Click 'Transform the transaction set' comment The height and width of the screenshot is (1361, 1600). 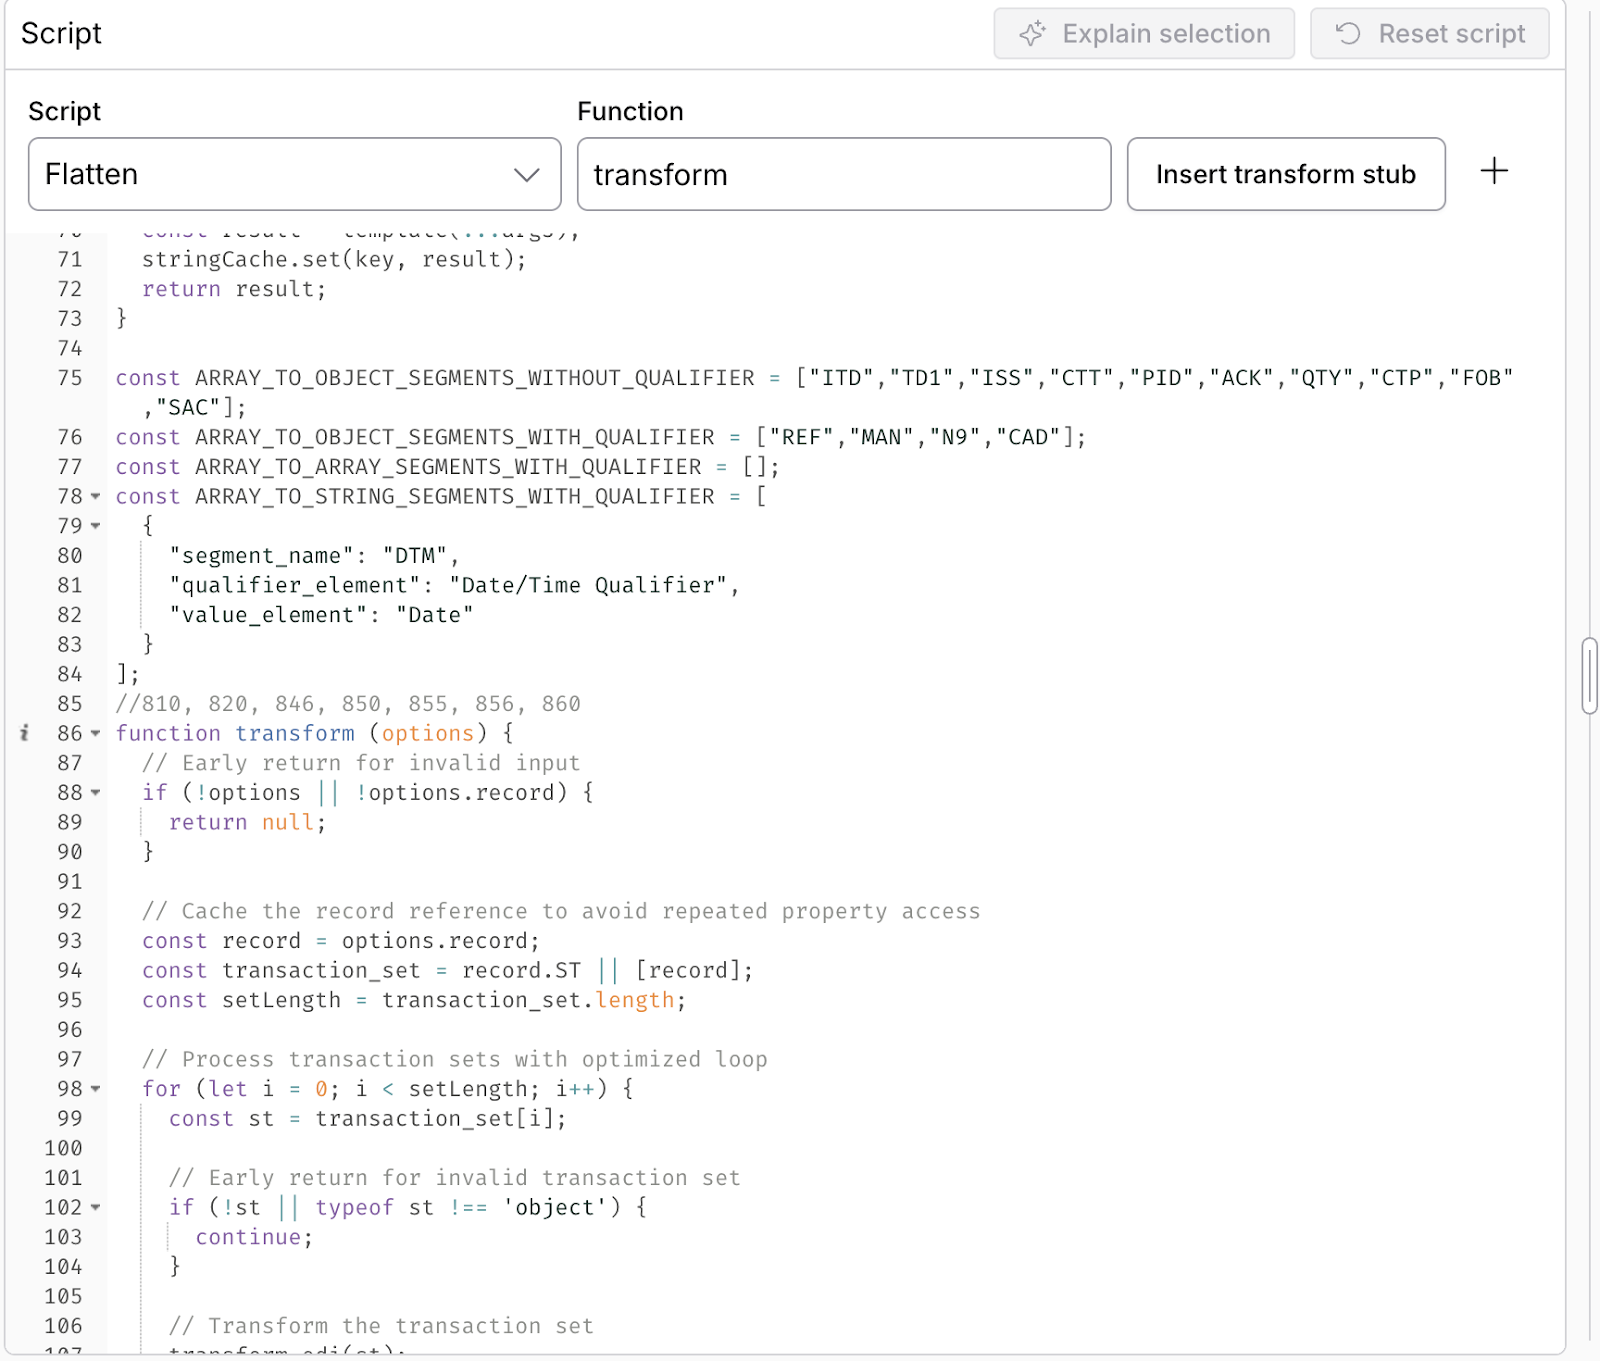[381, 1326]
